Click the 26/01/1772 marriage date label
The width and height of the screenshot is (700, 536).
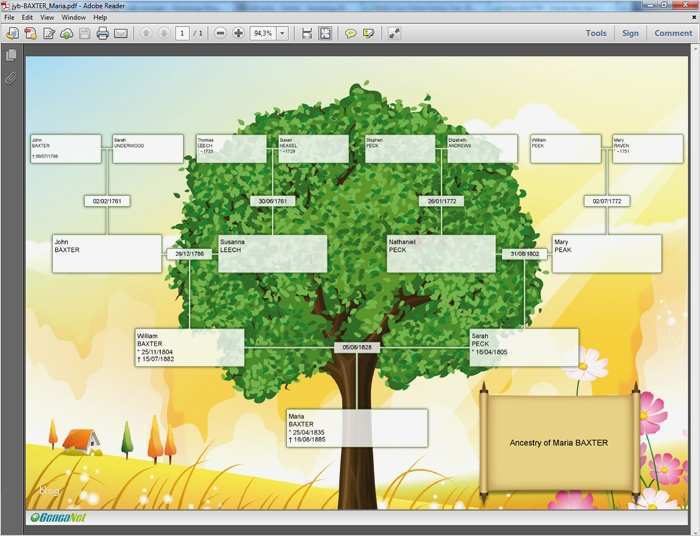[x=442, y=201]
